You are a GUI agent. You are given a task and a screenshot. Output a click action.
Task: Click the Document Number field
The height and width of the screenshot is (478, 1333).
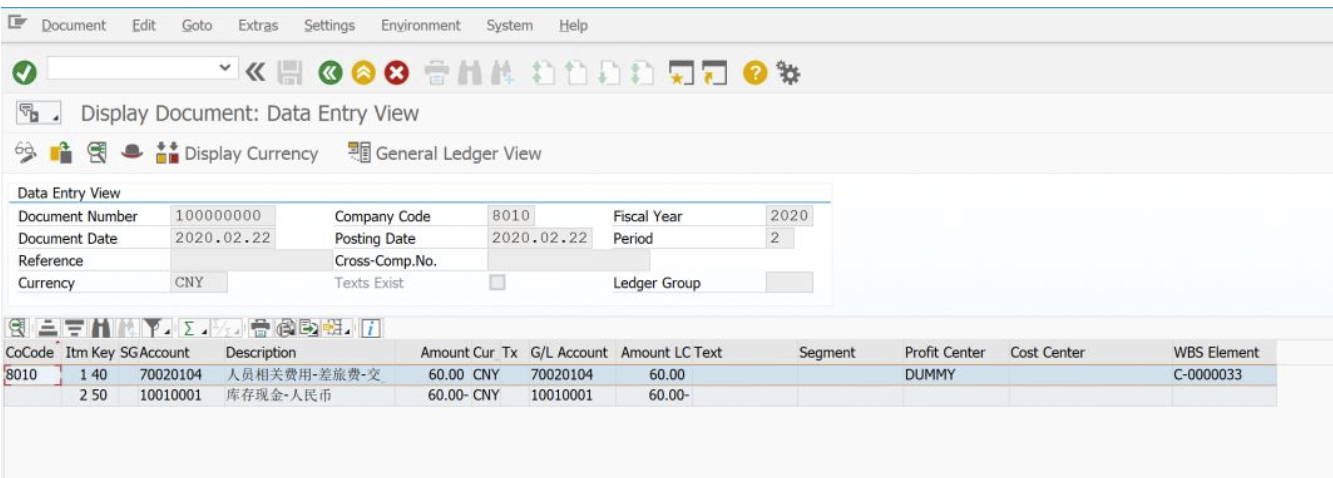222,216
